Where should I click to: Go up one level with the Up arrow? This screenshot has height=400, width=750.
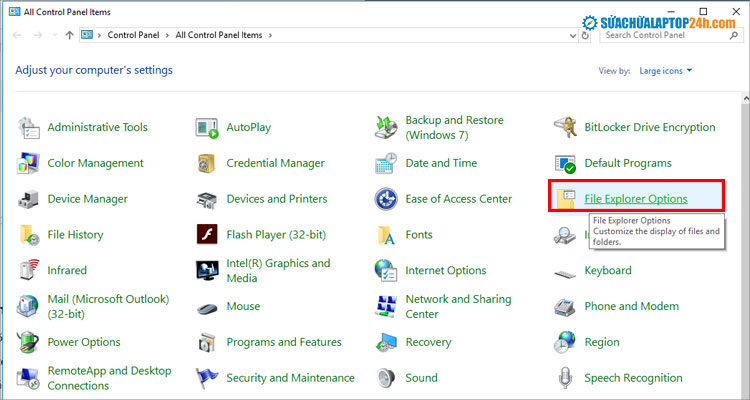[x=69, y=35]
